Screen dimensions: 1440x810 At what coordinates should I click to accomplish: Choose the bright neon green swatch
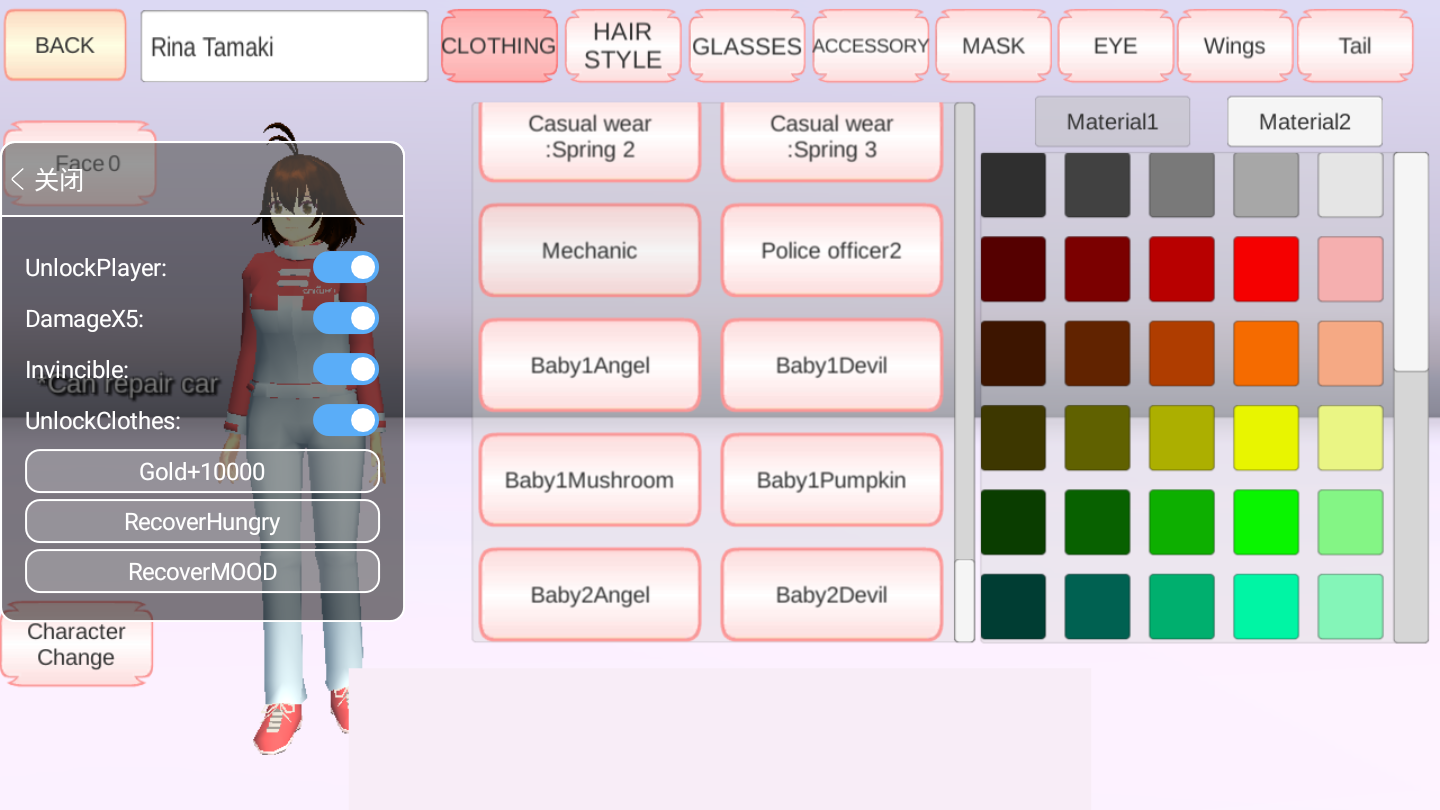pos(1266,522)
